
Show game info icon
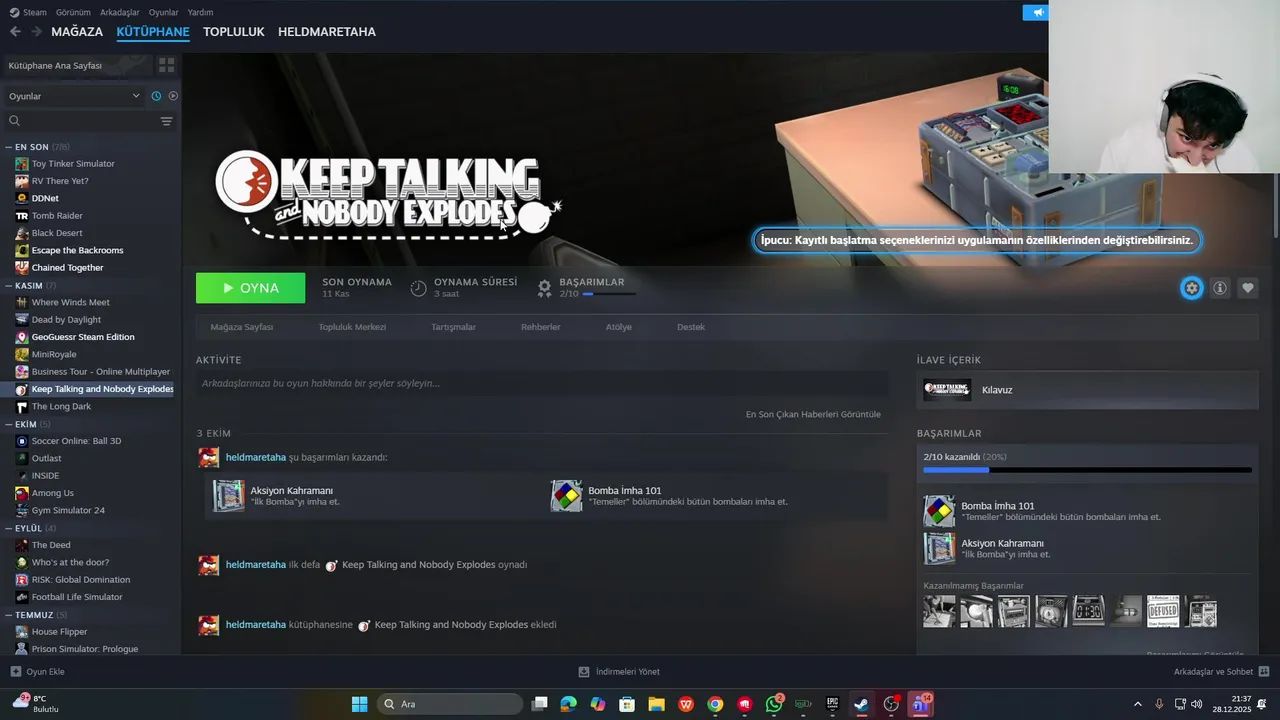click(x=1220, y=288)
